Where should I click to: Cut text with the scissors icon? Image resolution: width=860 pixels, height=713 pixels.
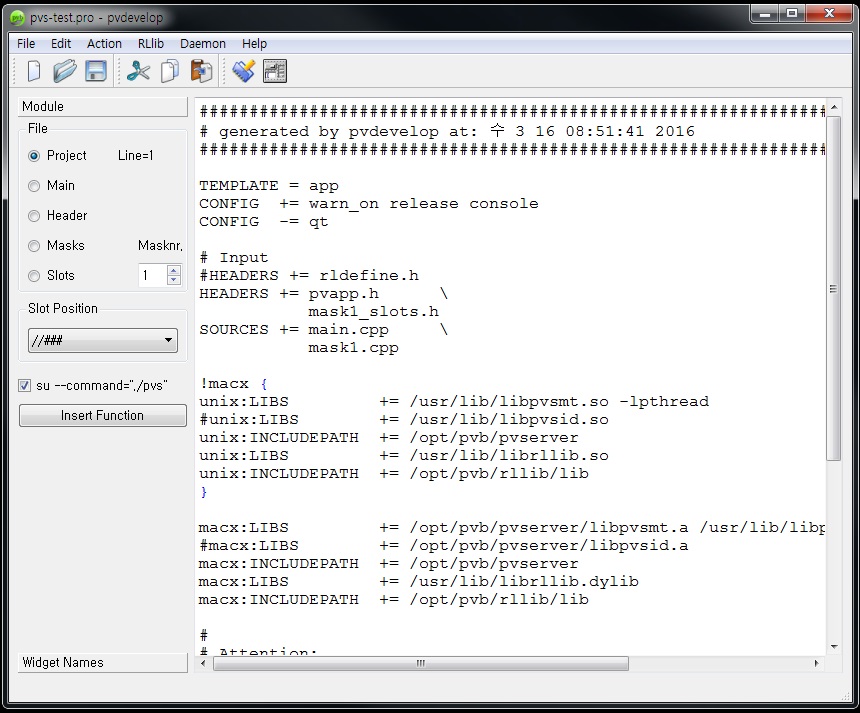tap(139, 70)
